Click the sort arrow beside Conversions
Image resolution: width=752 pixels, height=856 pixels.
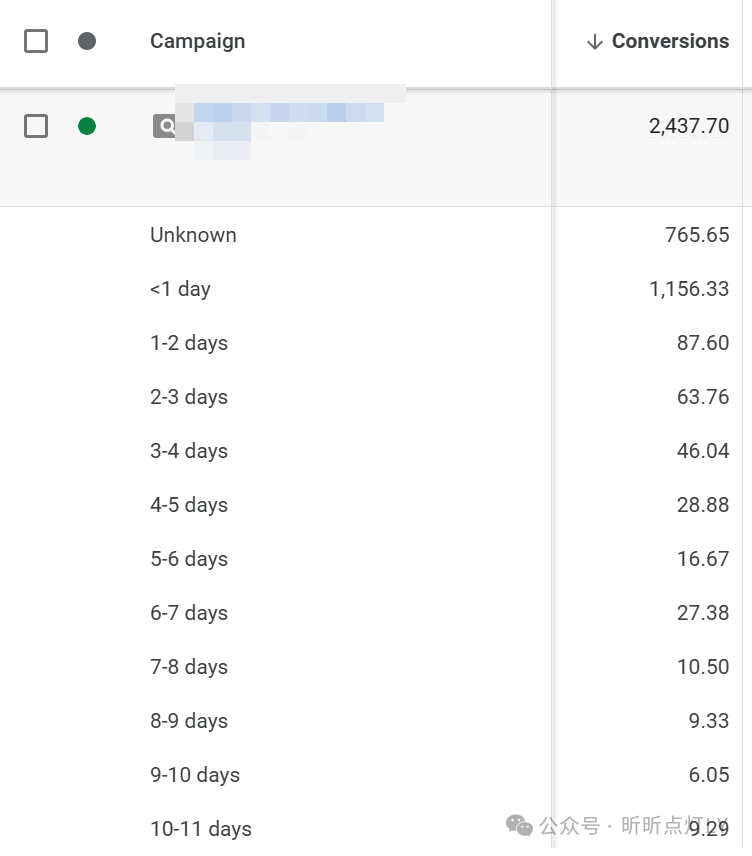click(595, 41)
